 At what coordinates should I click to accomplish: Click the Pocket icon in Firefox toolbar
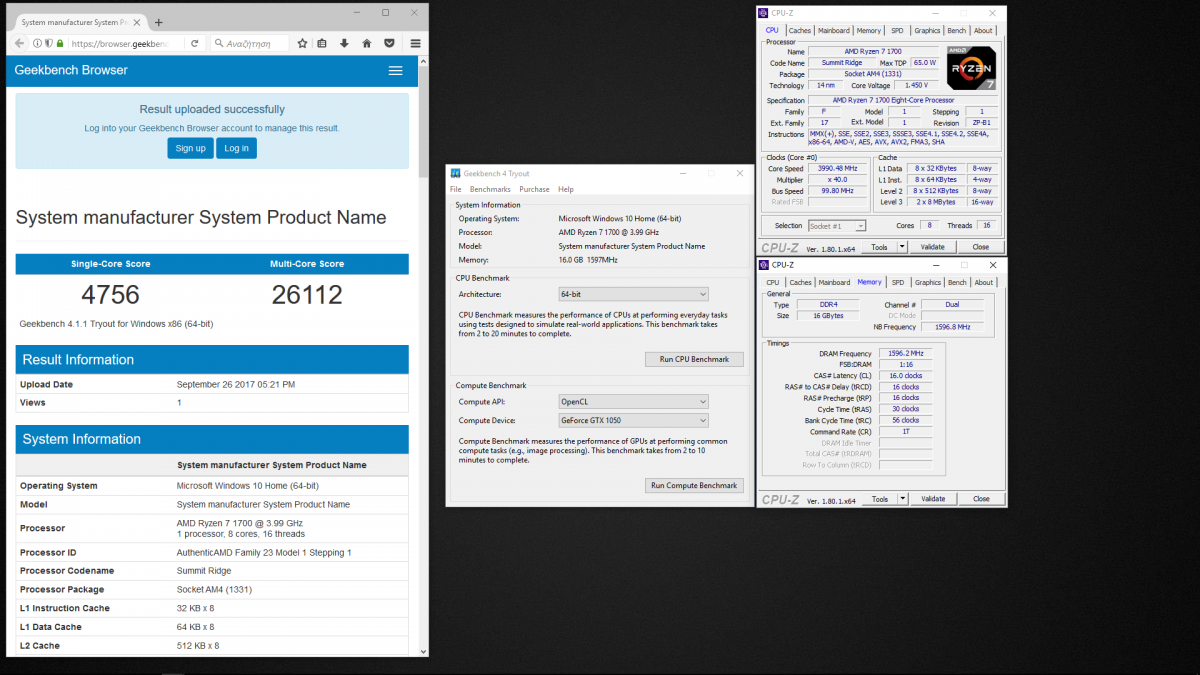pyautogui.click(x=389, y=43)
